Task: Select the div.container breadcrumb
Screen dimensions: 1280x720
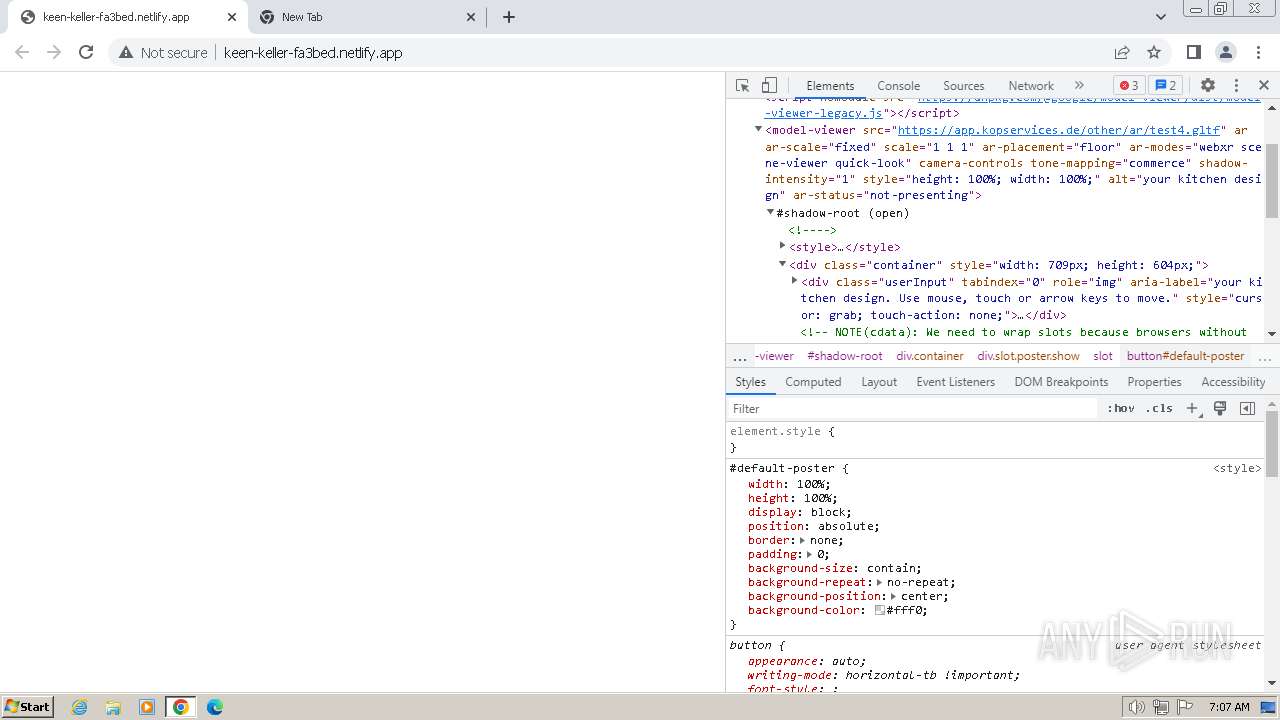Action: tap(930, 356)
